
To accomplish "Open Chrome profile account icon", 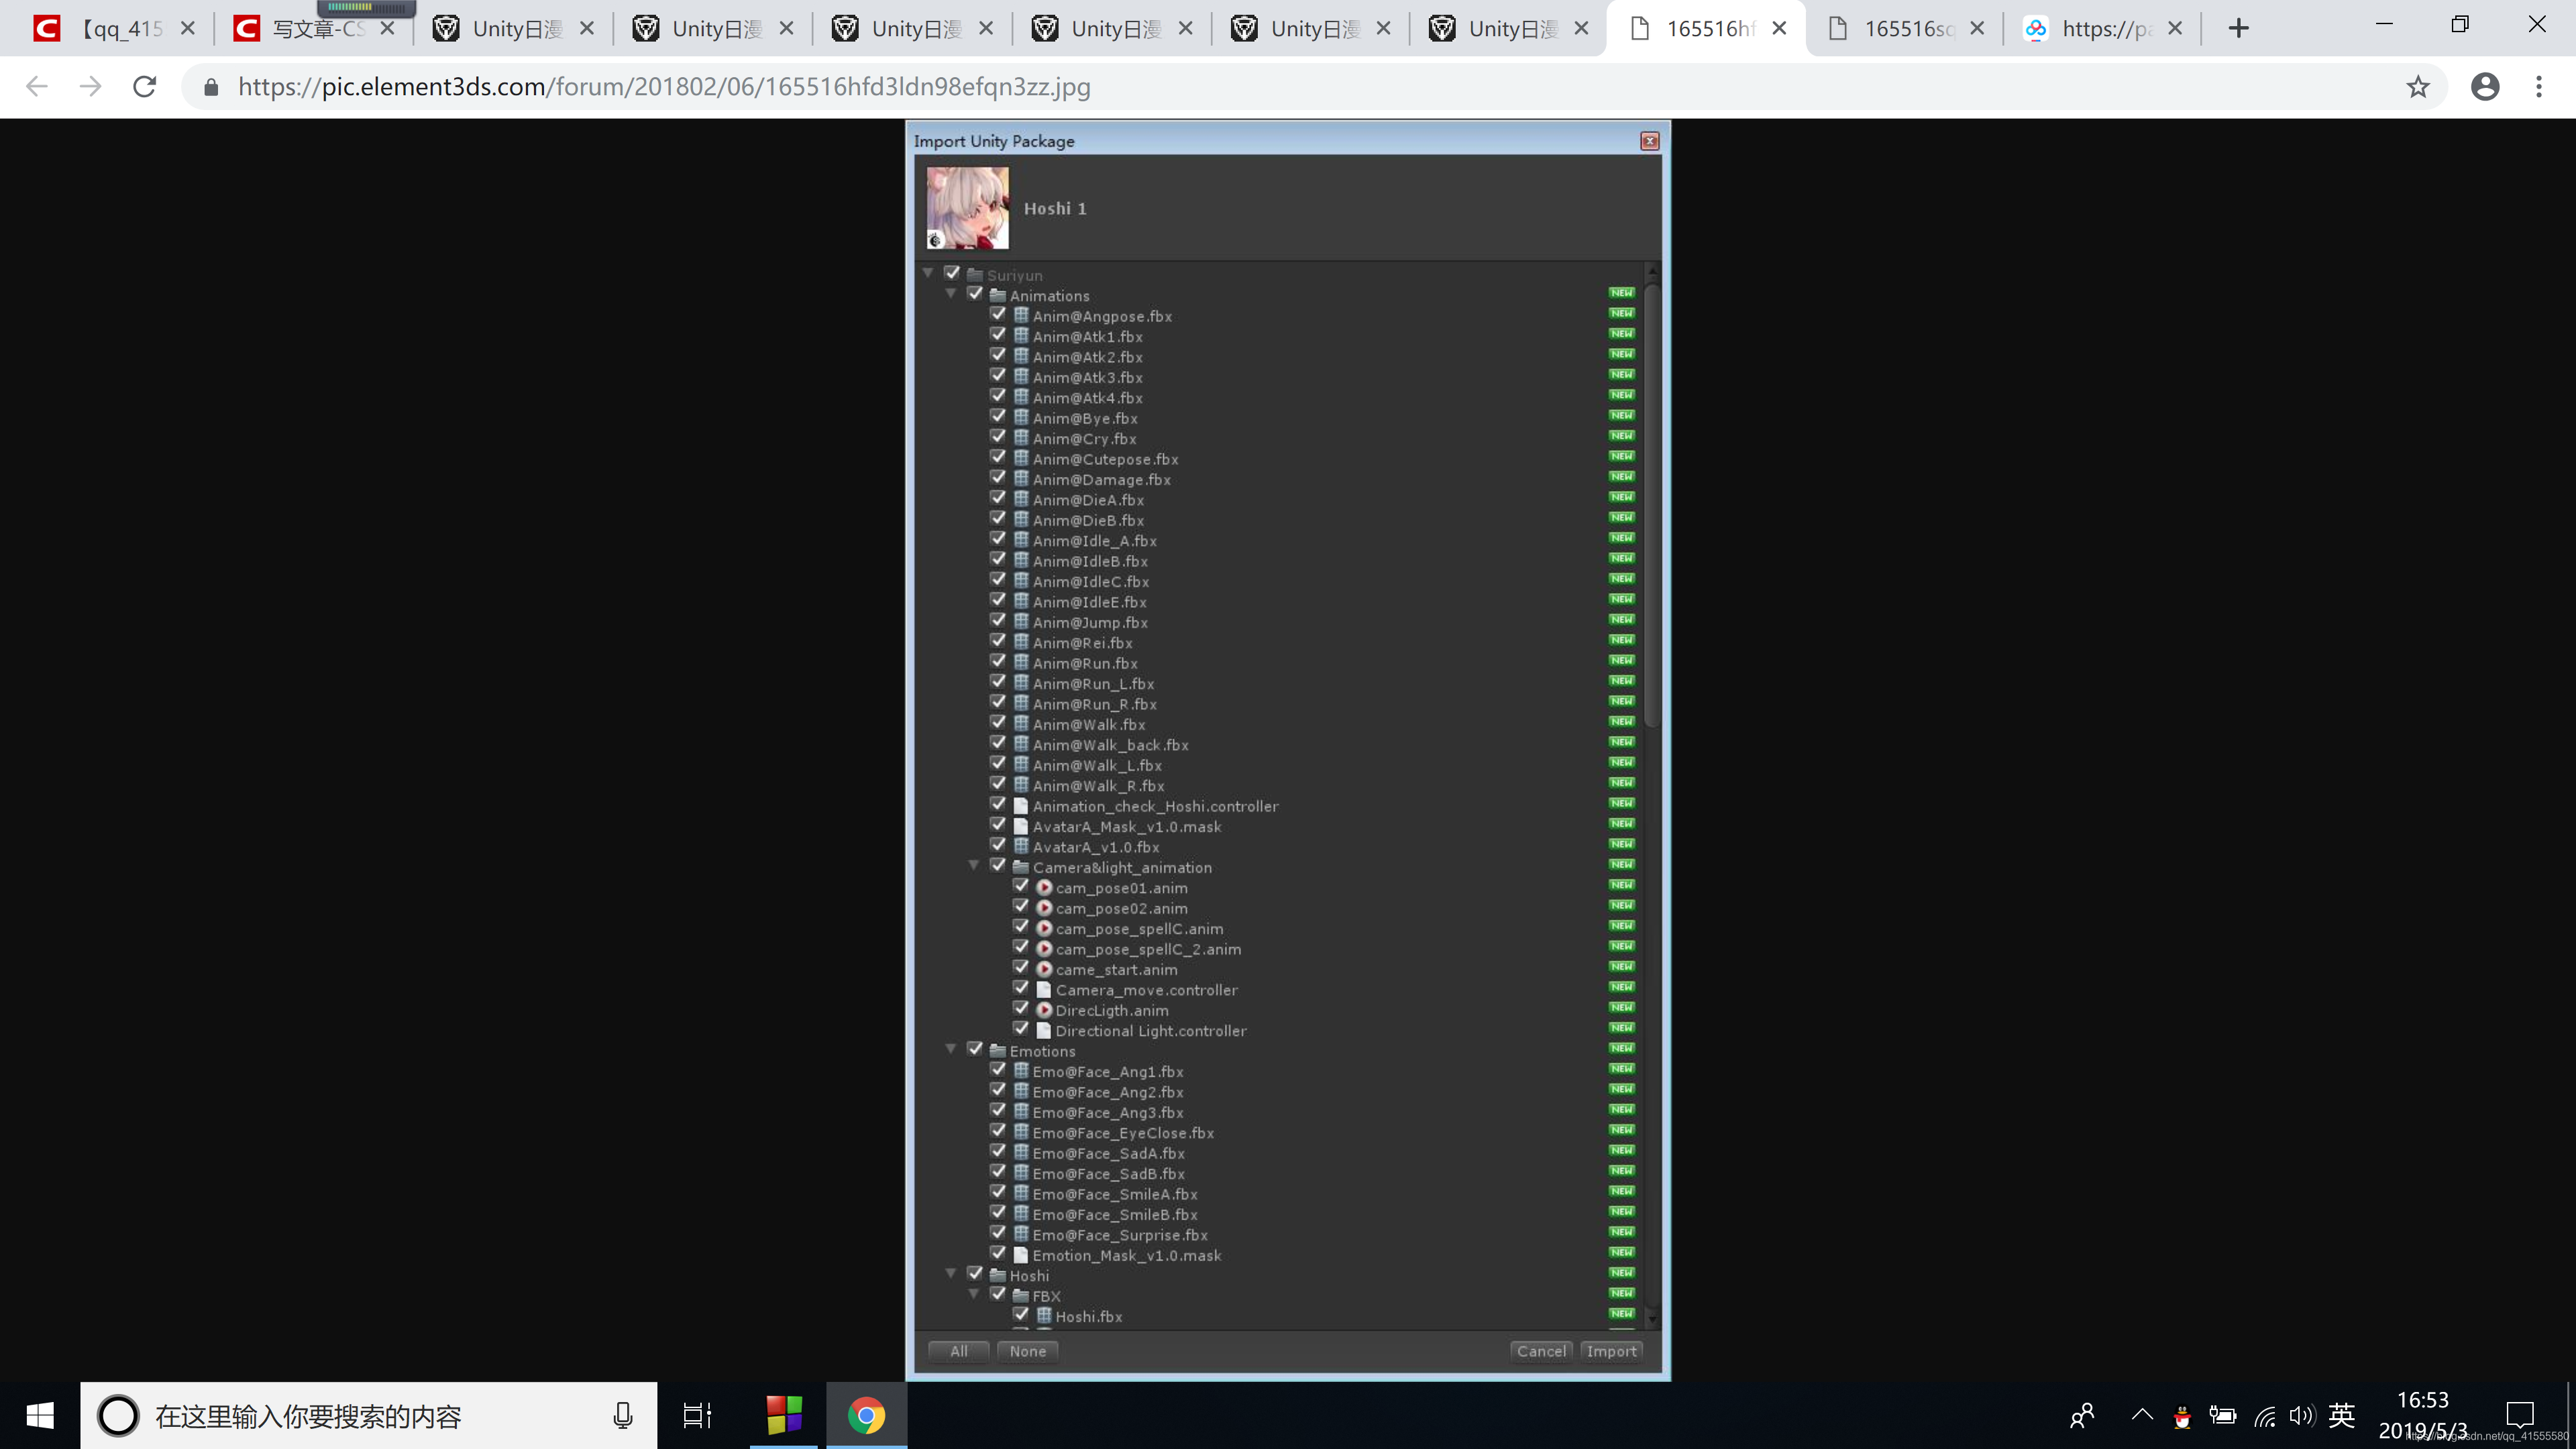I will [2484, 87].
